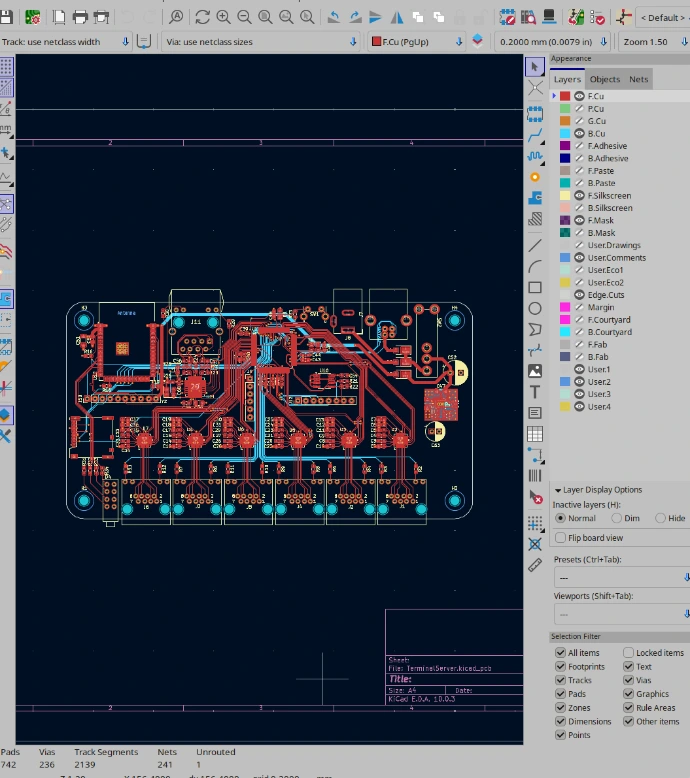Select the Measure ruler tool
690x778 pixels.
(x=535, y=565)
